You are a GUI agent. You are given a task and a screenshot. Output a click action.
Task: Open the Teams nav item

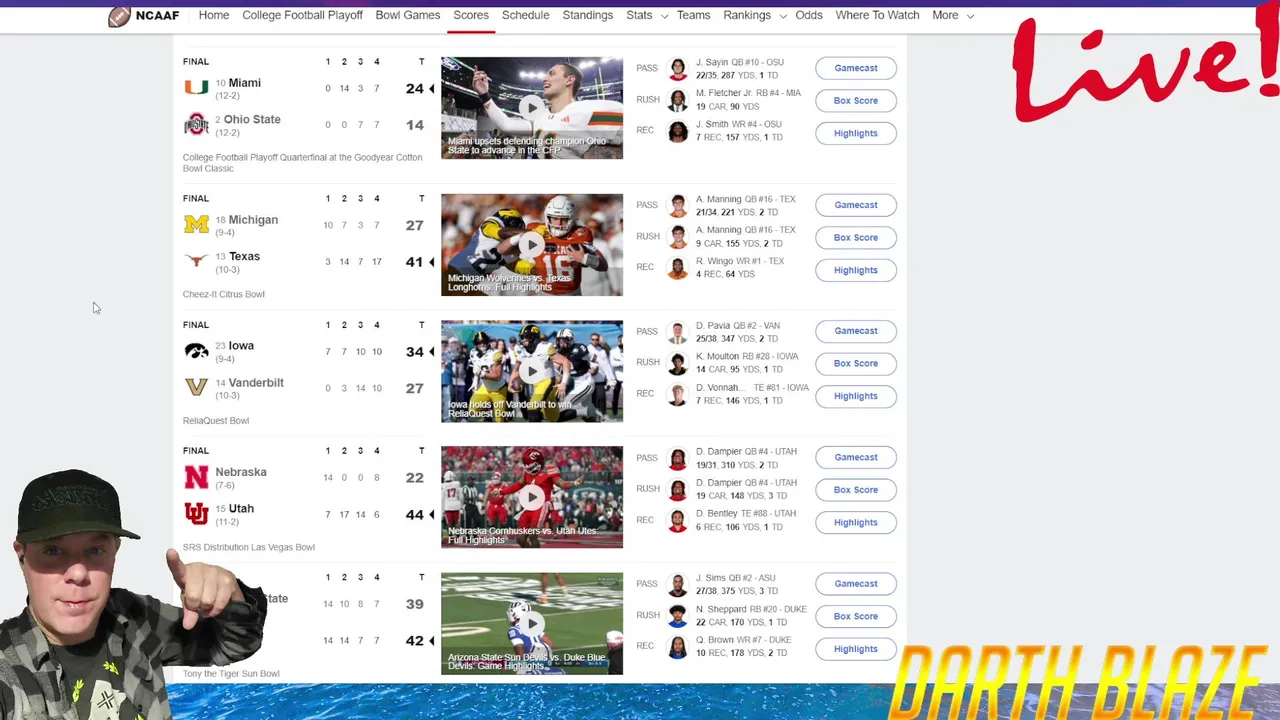(693, 15)
